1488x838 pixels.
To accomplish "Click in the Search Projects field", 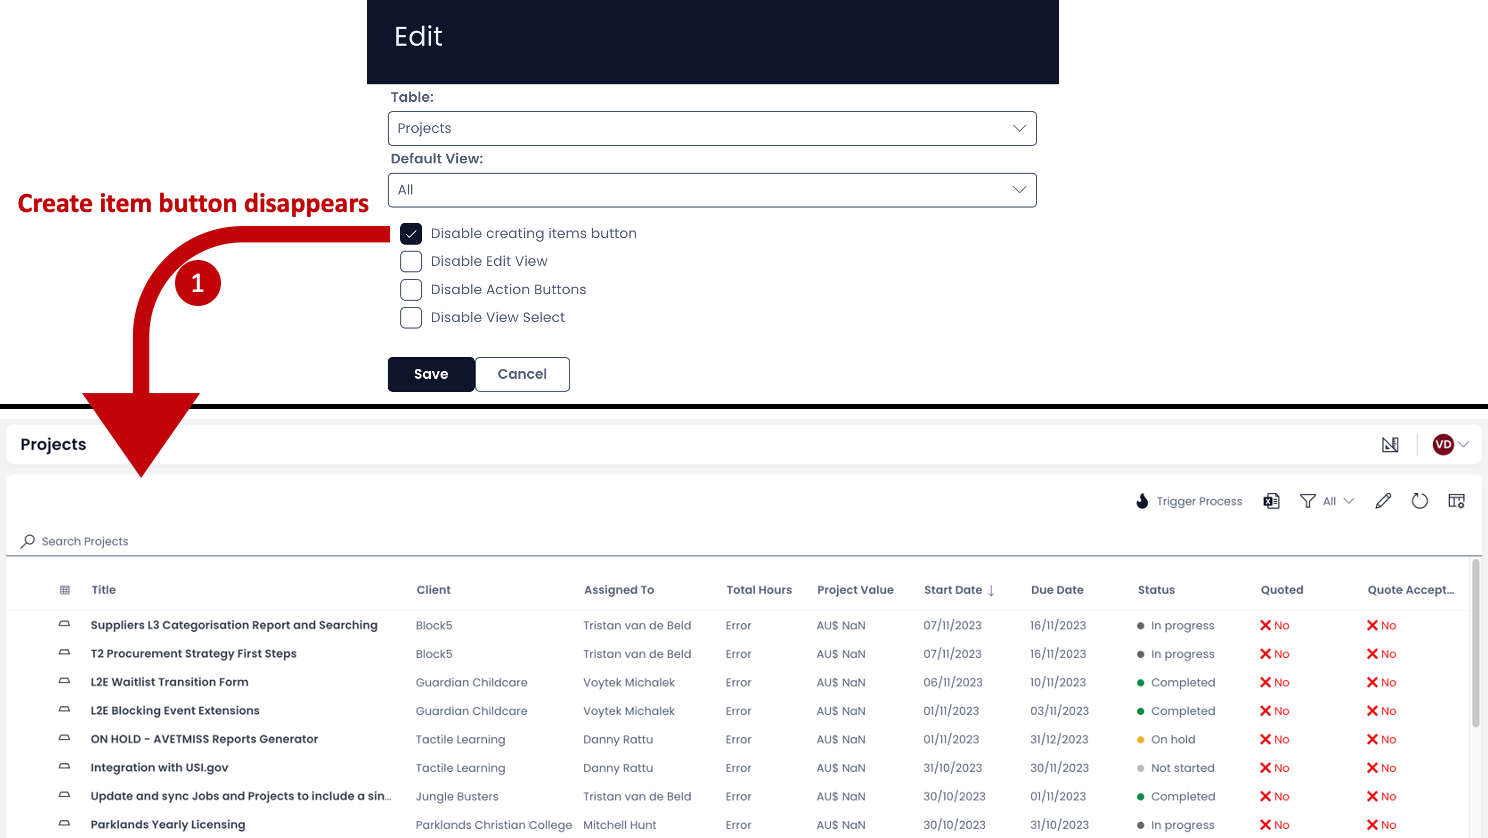I will click(744, 541).
